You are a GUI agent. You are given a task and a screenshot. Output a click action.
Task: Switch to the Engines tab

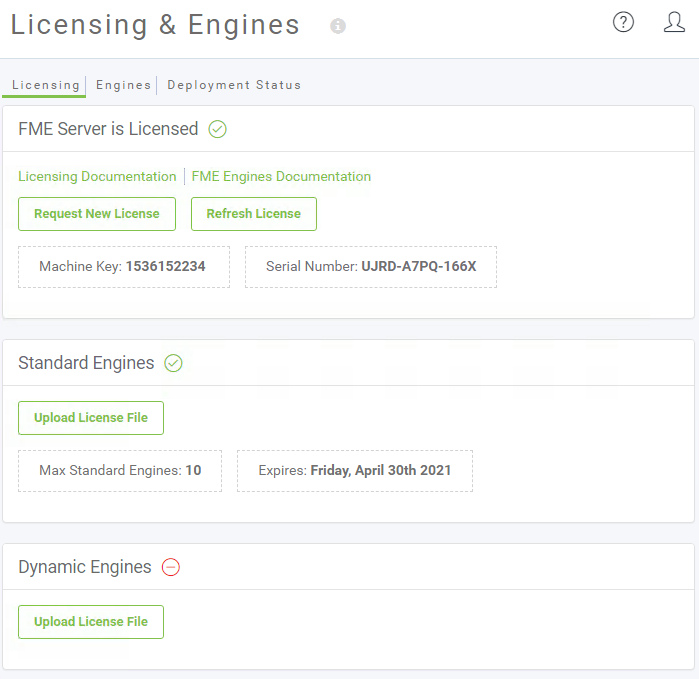click(x=123, y=85)
